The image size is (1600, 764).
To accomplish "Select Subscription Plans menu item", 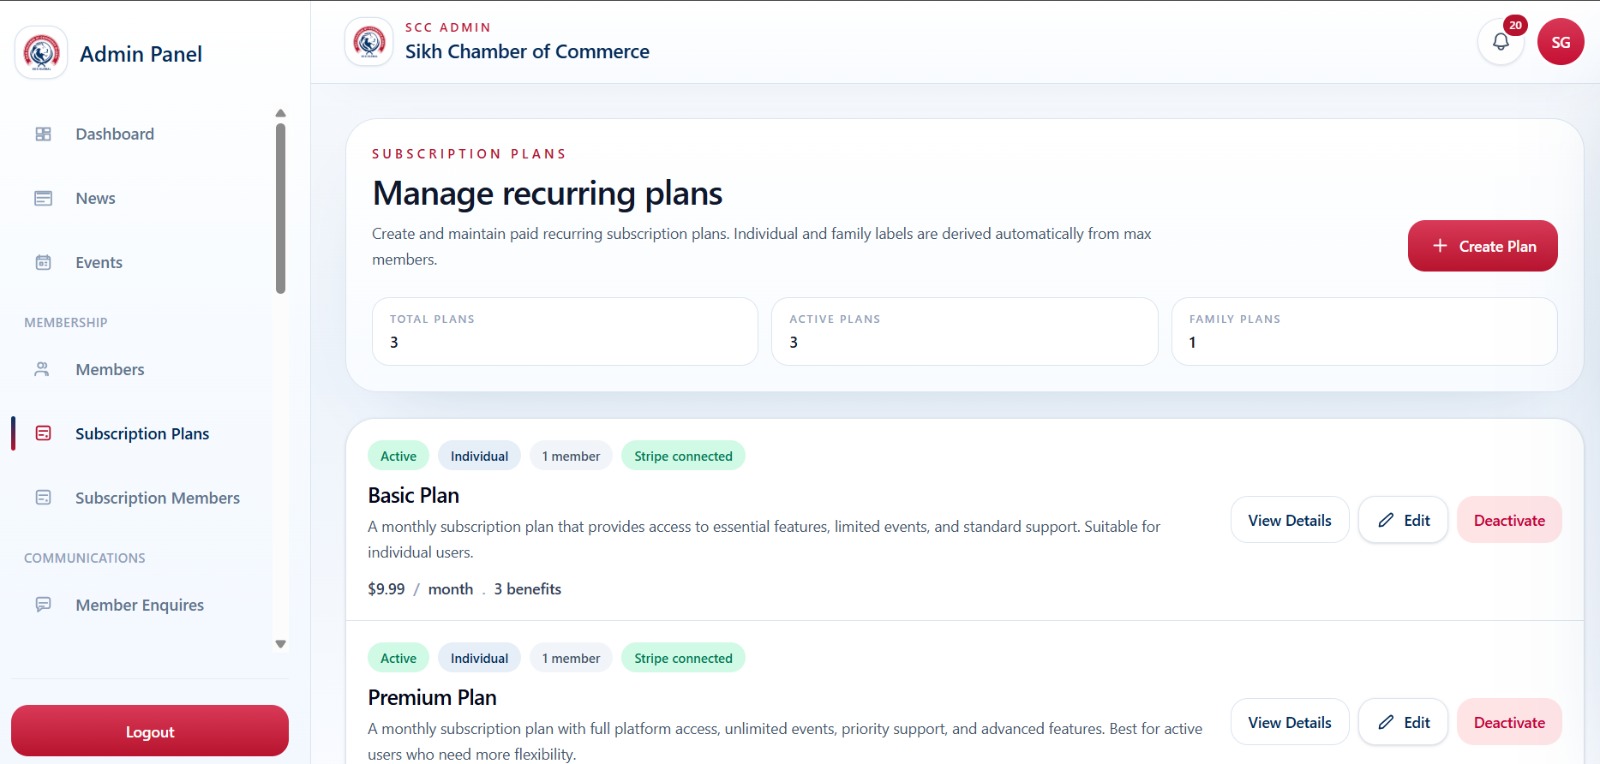I will 141,433.
